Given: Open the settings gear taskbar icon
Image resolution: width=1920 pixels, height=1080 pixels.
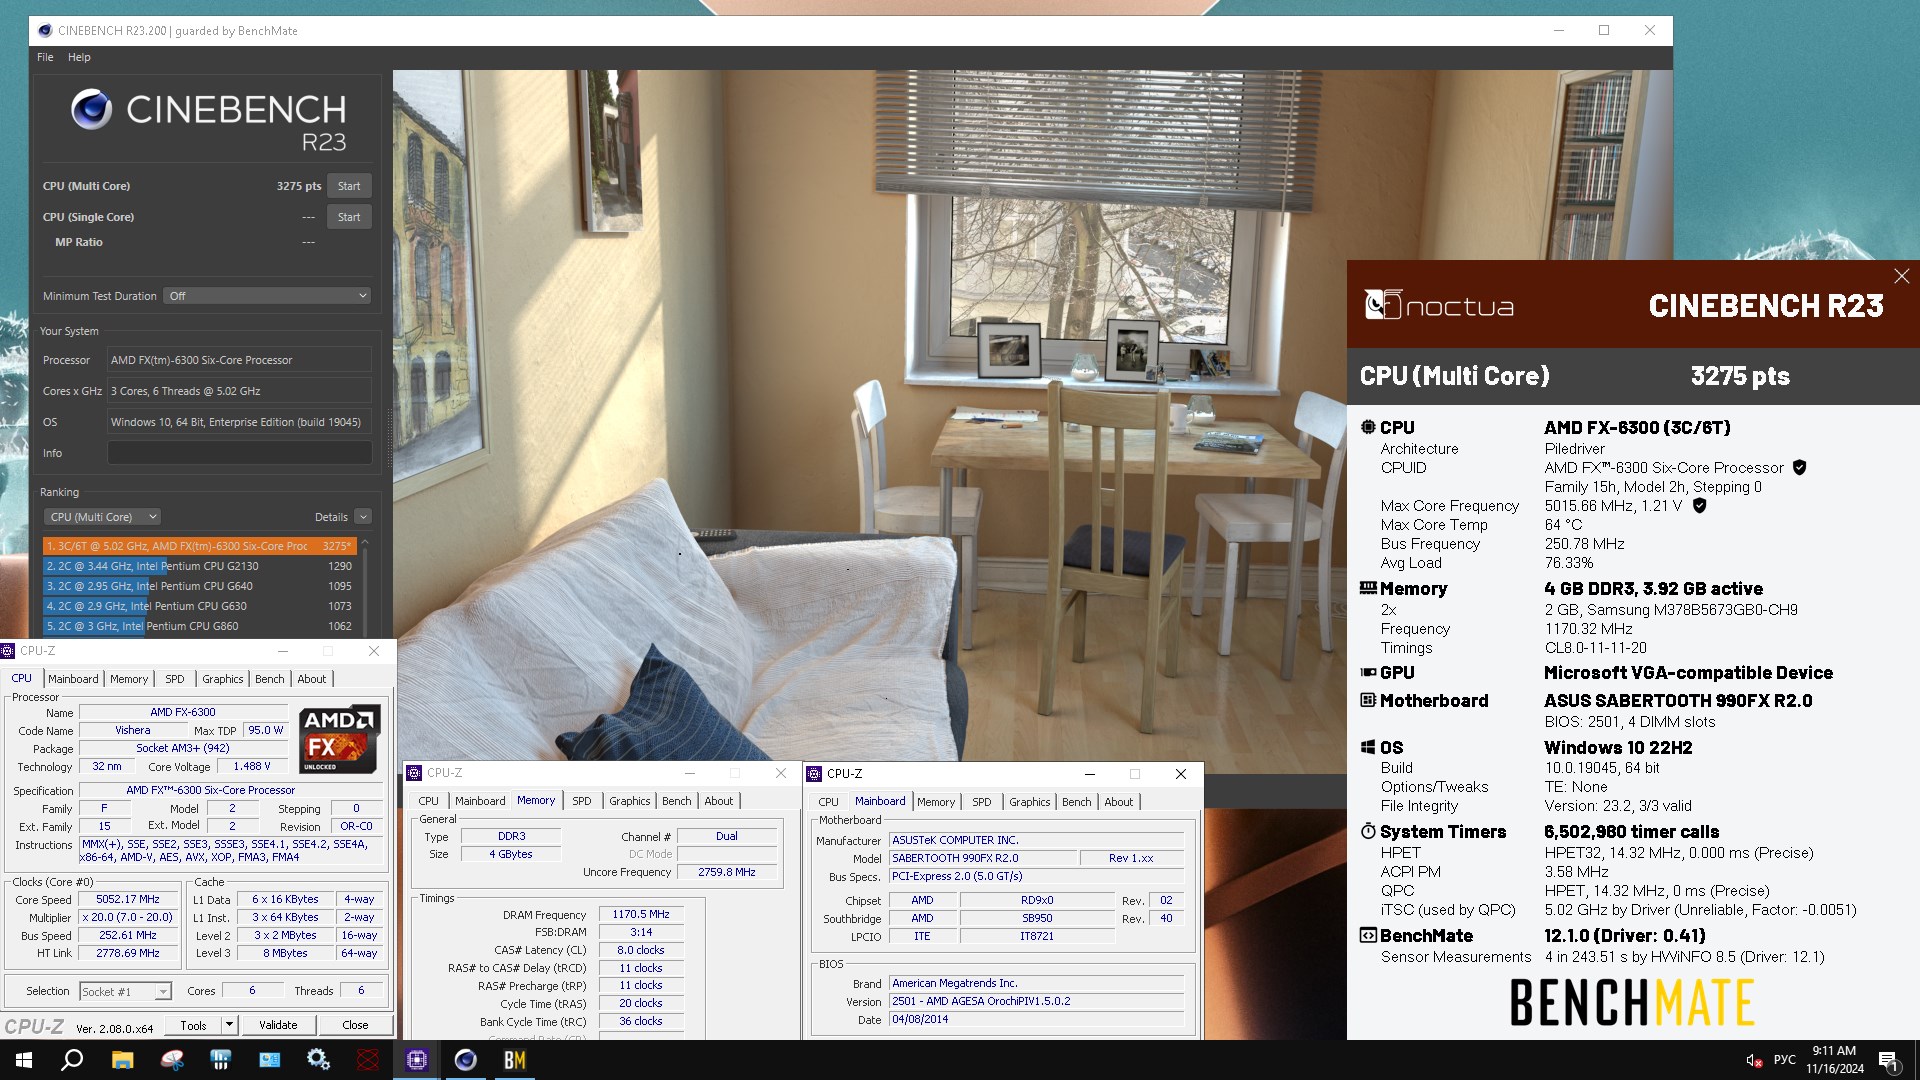Looking at the screenshot, I should (x=319, y=1060).
